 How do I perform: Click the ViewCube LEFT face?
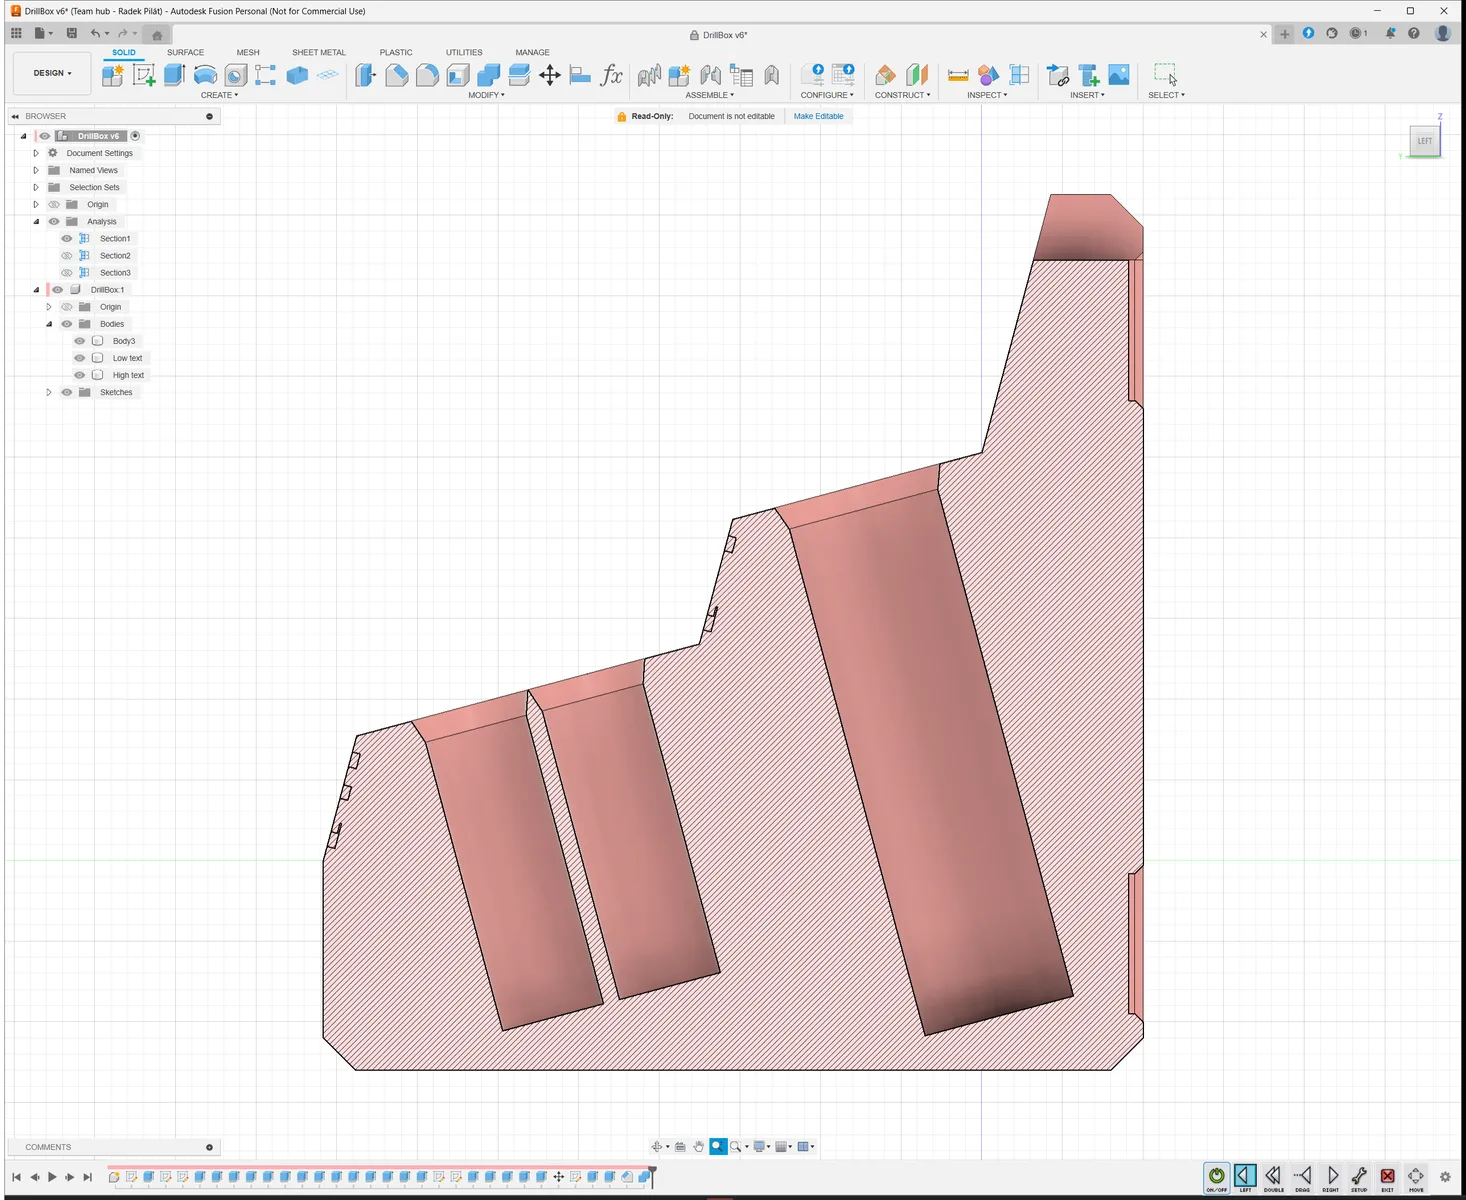[1424, 141]
